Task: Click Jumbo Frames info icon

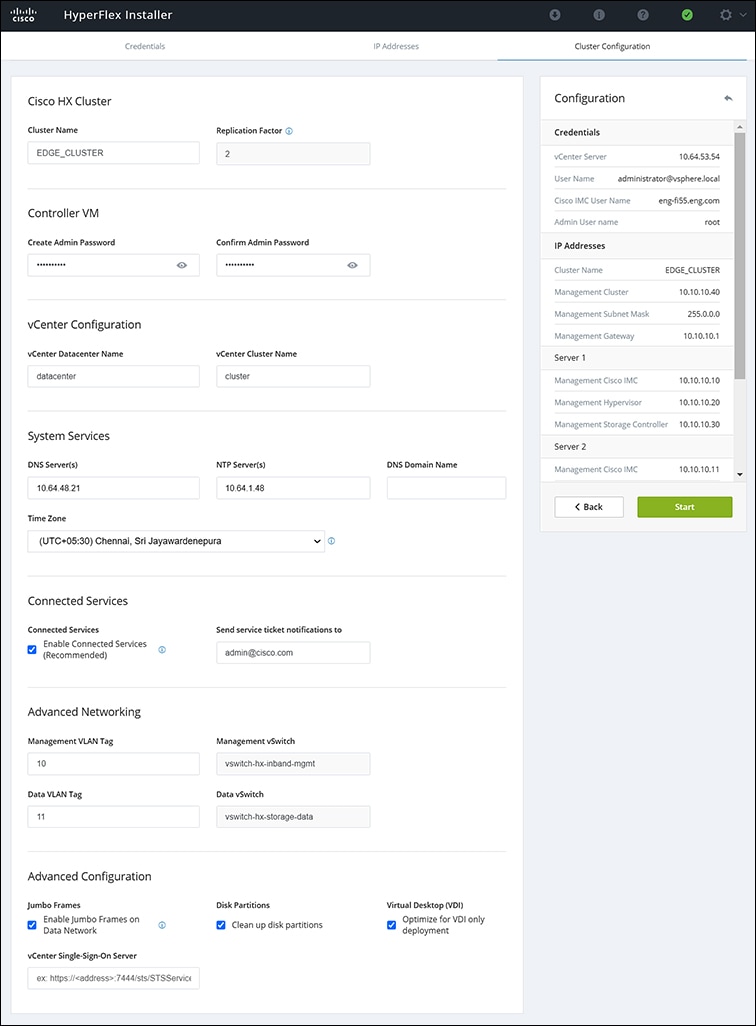Action: click(162, 925)
